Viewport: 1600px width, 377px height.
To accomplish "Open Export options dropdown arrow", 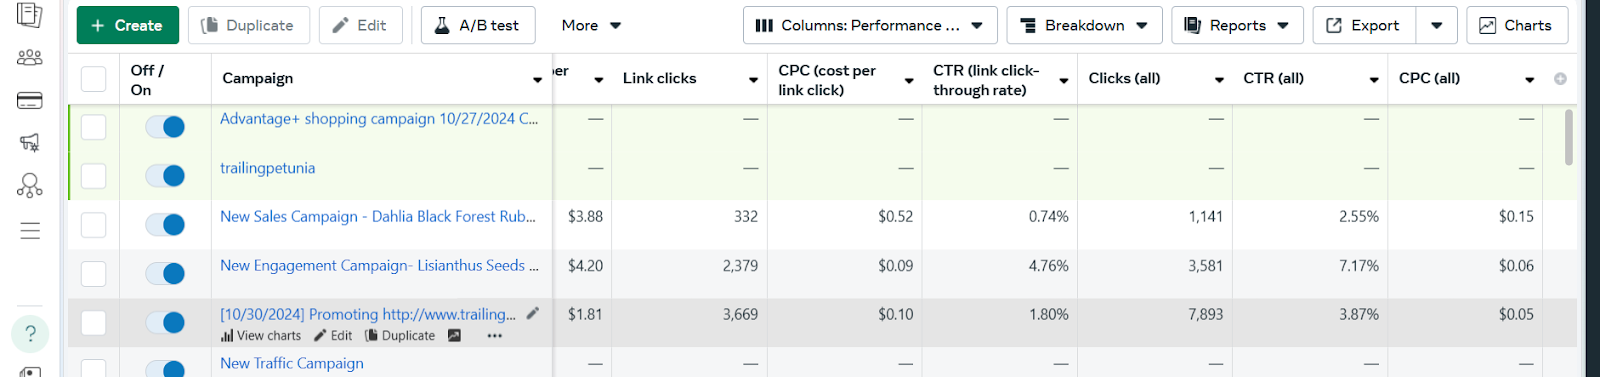I will [1437, 25].
